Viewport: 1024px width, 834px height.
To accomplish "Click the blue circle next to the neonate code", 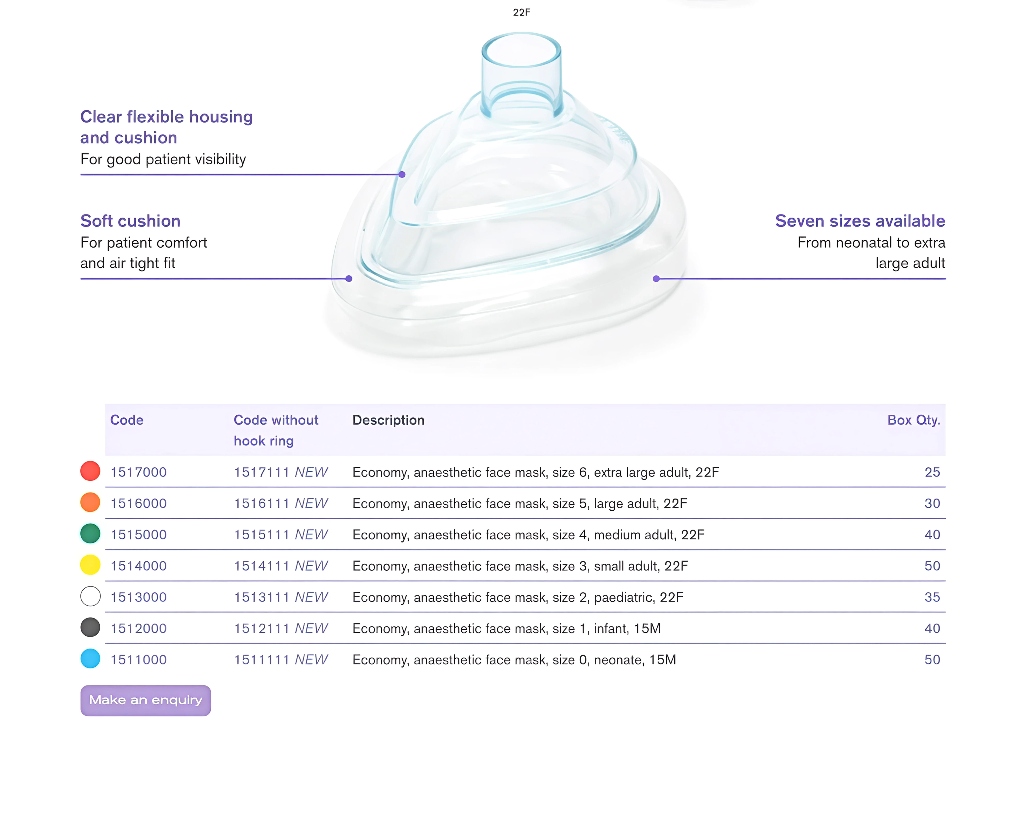I will [x=90, y=659].
